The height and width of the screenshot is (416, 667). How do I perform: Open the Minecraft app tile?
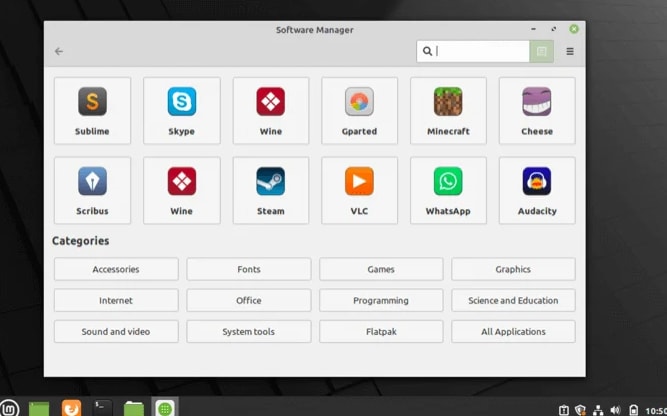pyautogui.click(x=448, y=111)
